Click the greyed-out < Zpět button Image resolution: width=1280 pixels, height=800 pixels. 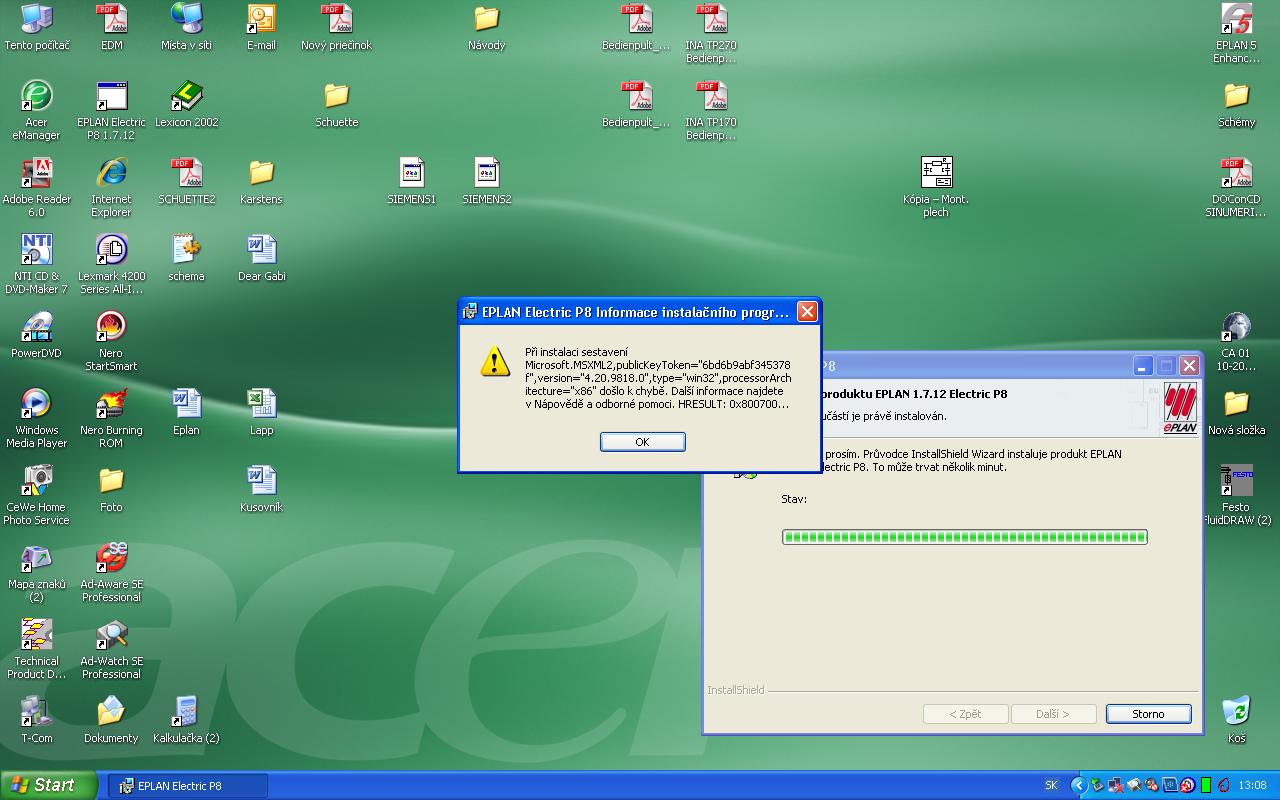[965, 714]
